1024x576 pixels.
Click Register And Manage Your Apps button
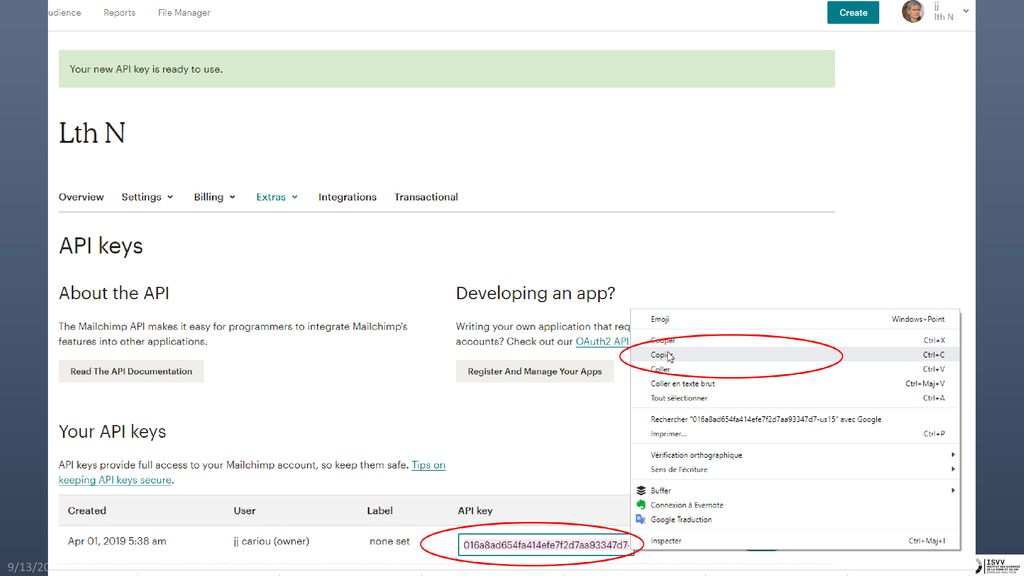tap(535, 371)
